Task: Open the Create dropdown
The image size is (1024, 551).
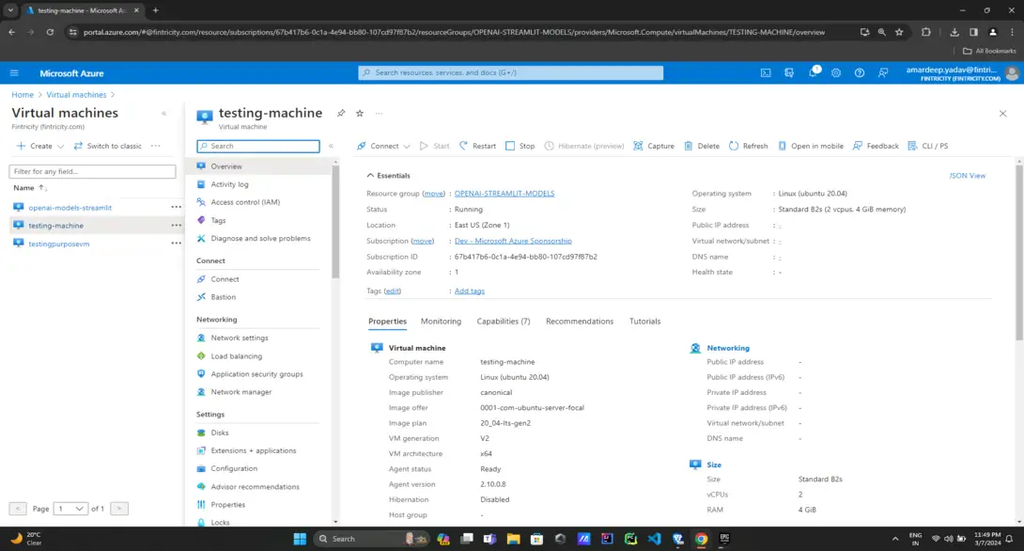Action: click(x=40, y=146)
